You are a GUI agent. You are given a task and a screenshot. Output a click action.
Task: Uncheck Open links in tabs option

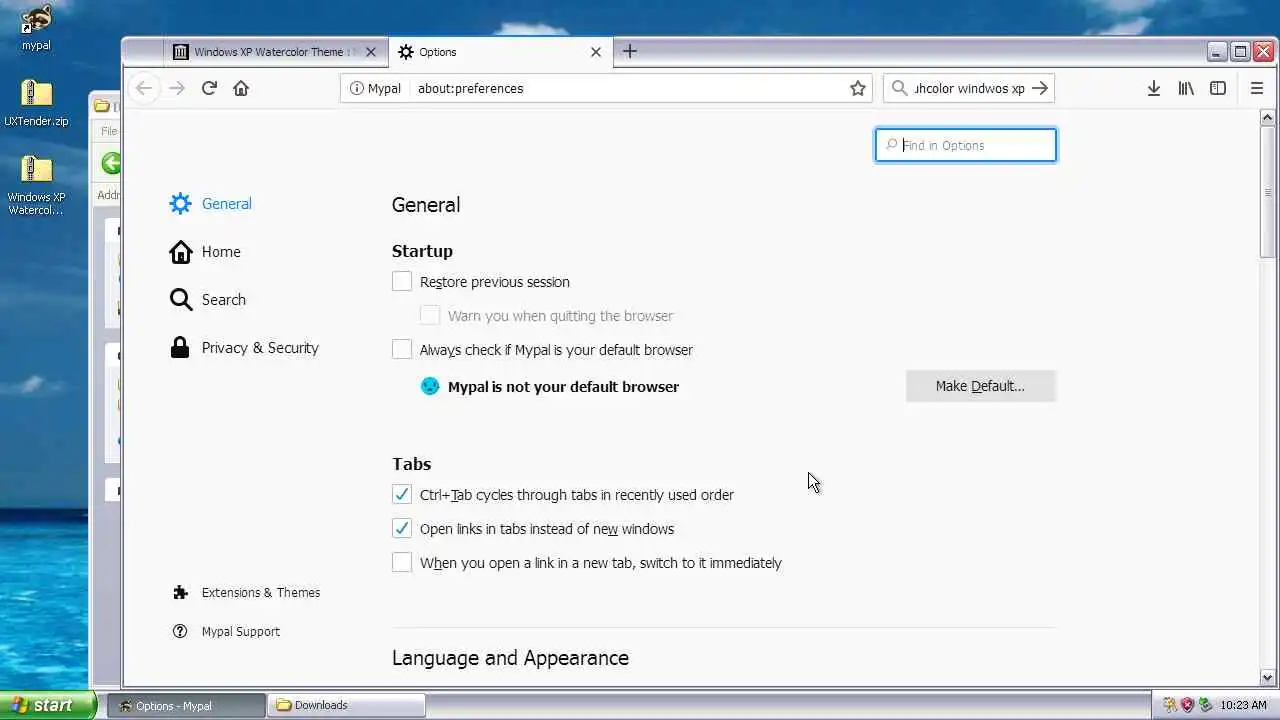402,529
